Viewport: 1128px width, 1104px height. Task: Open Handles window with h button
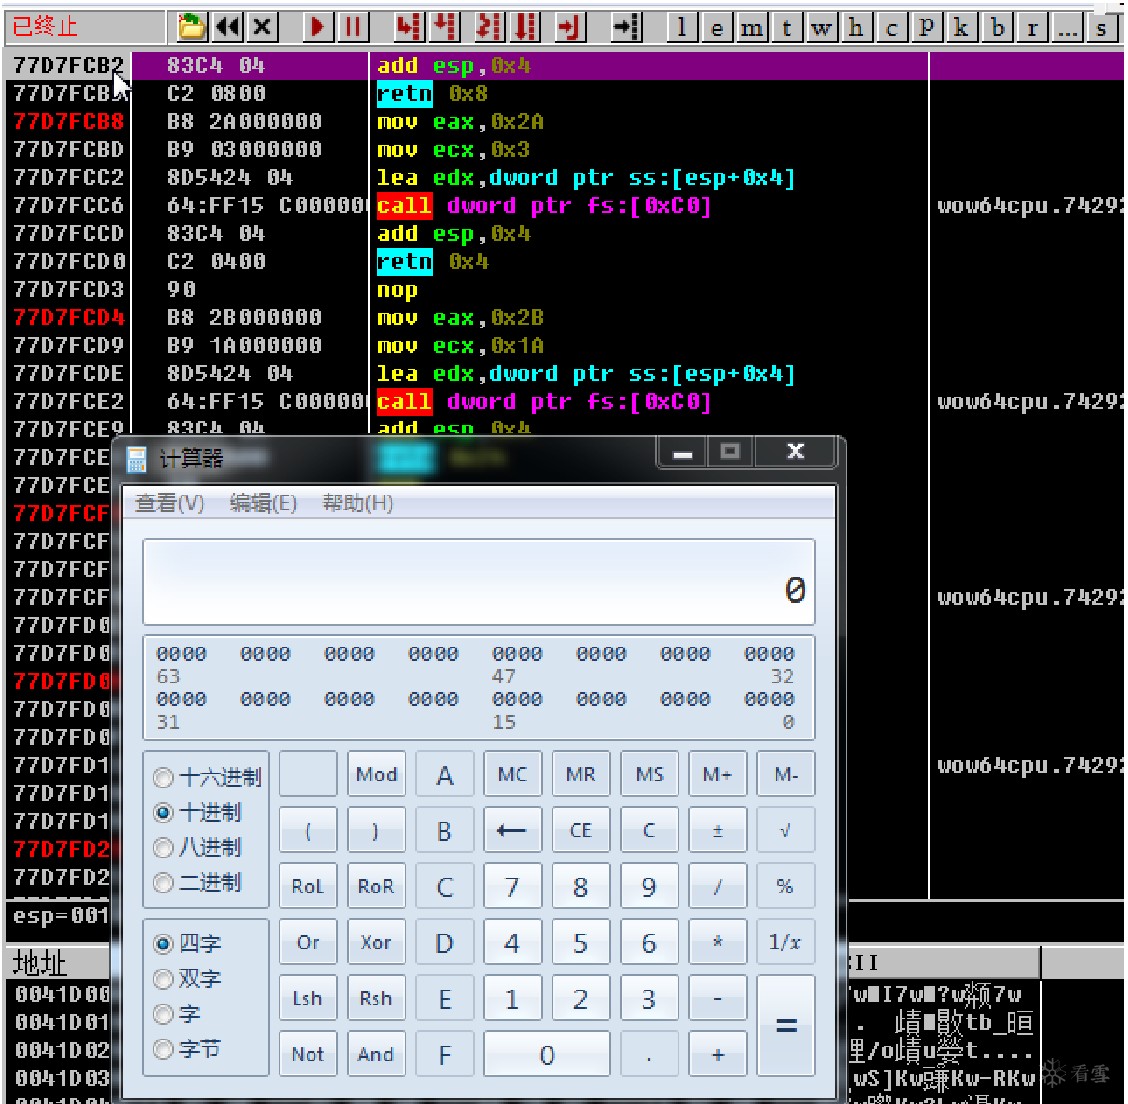856,27
